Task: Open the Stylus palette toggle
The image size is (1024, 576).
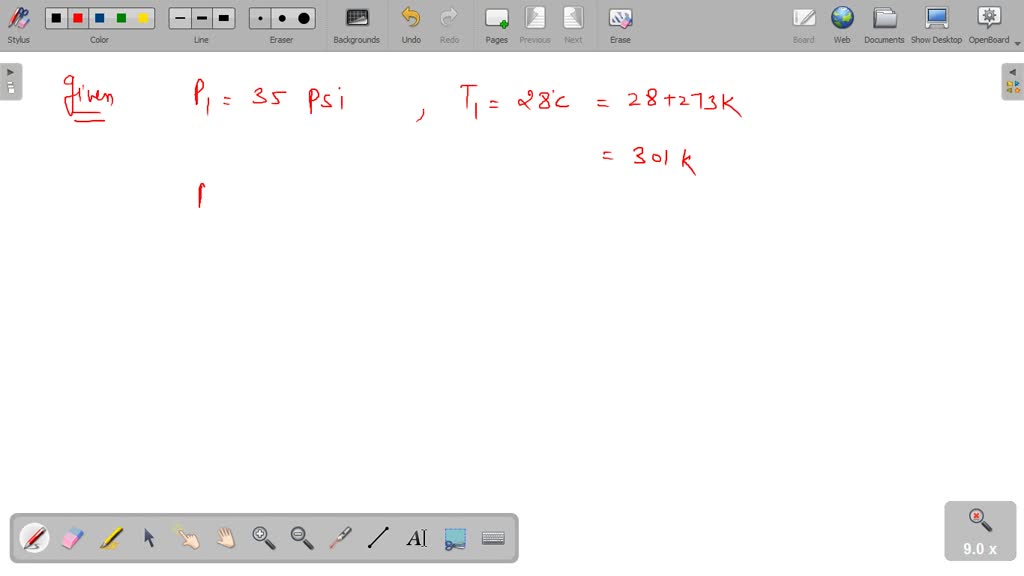Action: click(x=18, y=25)
